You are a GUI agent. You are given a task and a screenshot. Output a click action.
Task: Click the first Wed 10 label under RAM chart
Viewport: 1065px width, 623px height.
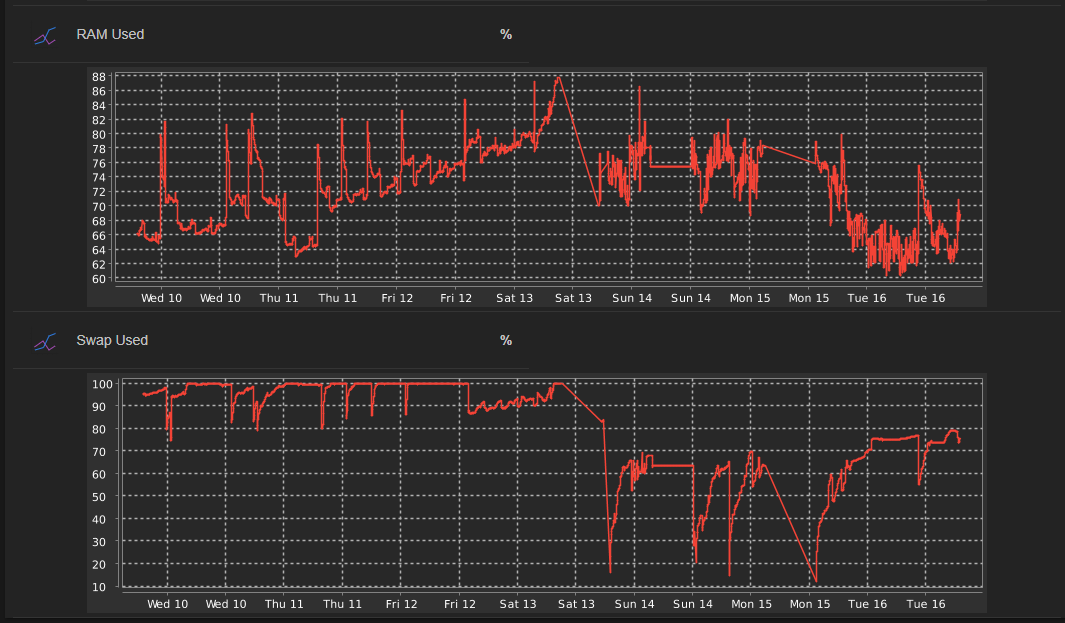(161, 298)
